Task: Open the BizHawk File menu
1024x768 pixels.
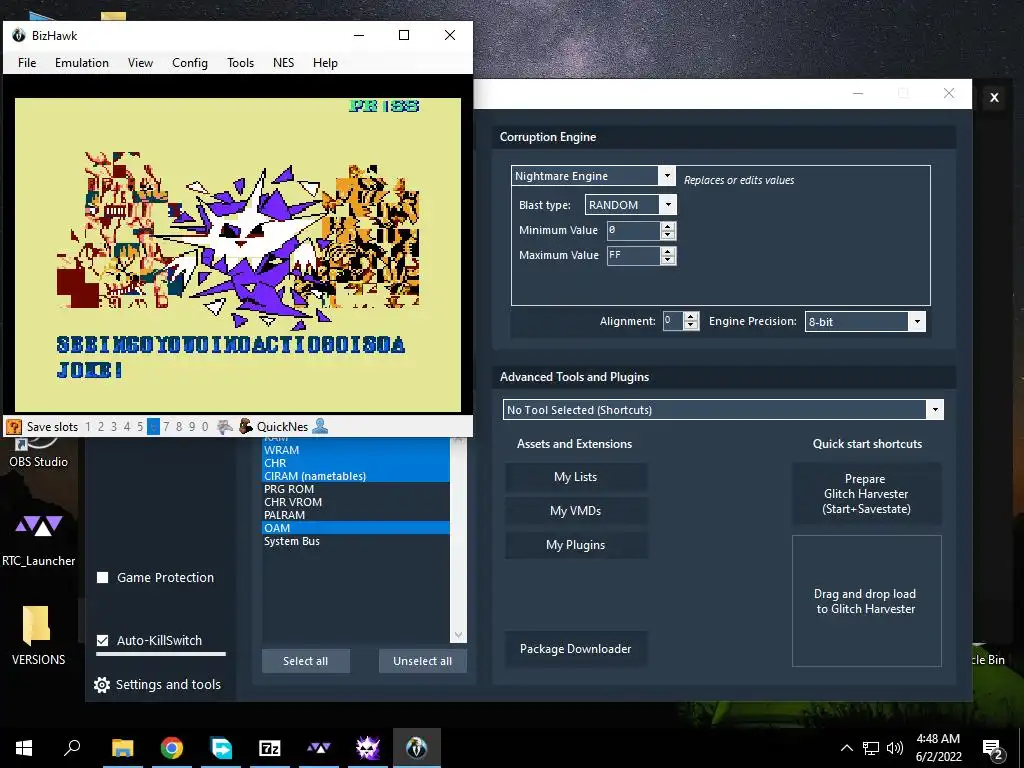Action: point(27,63)
